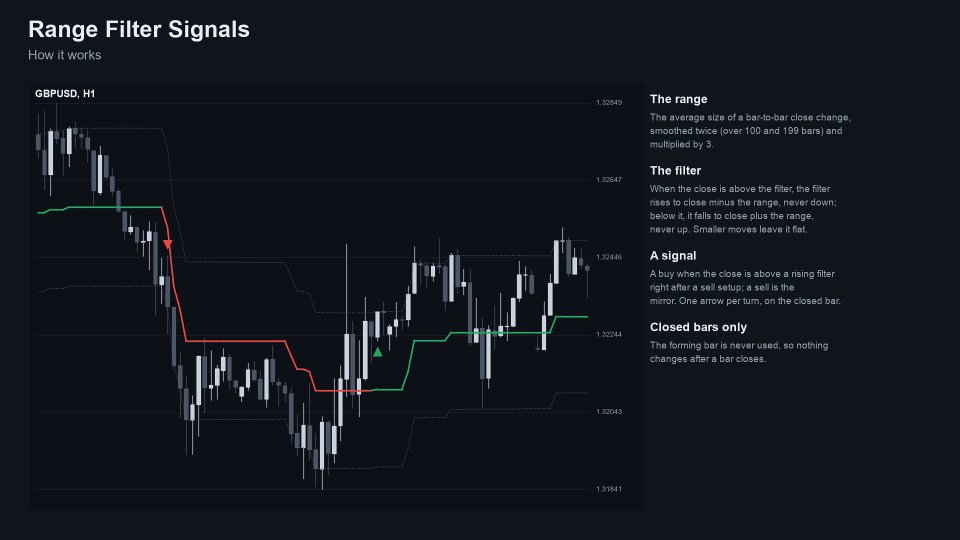Click the paragraph about smoothed bar-to-bar change
960x540 pixels.
coord(750,131)
